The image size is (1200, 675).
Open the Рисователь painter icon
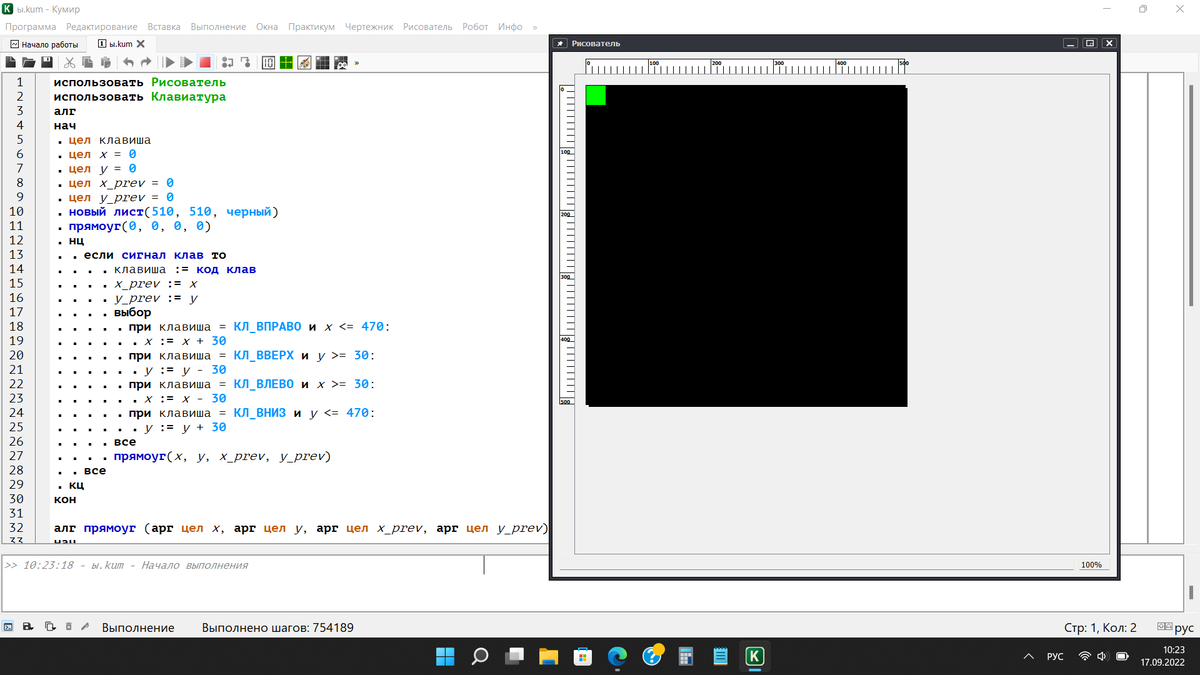tap(304, 62)
